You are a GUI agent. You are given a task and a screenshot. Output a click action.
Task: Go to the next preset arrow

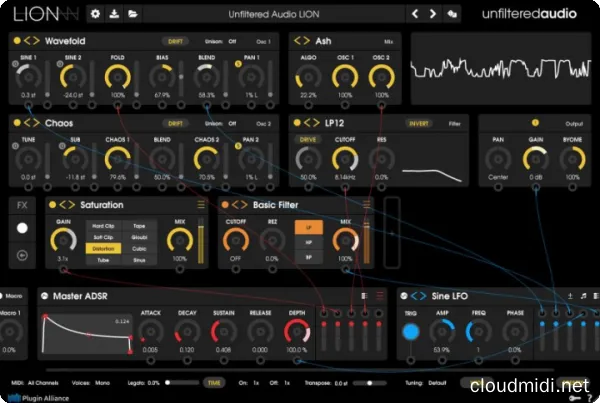point(433,14)
